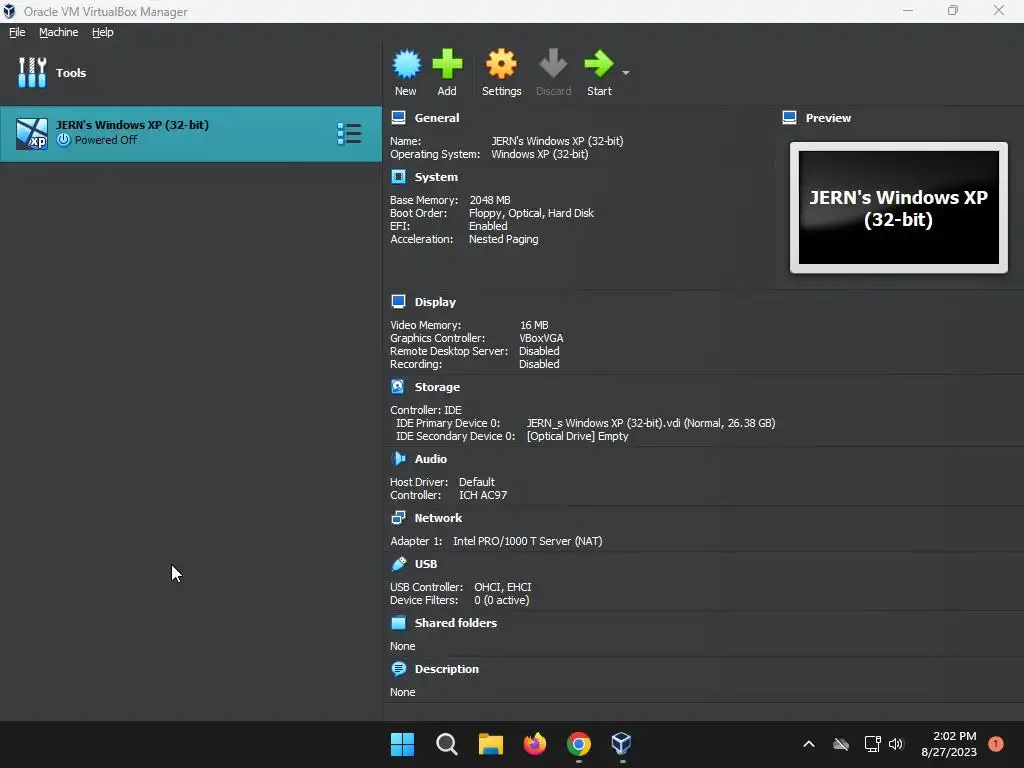Open the Start button dropdown arrow

click(x=626, y=72)
